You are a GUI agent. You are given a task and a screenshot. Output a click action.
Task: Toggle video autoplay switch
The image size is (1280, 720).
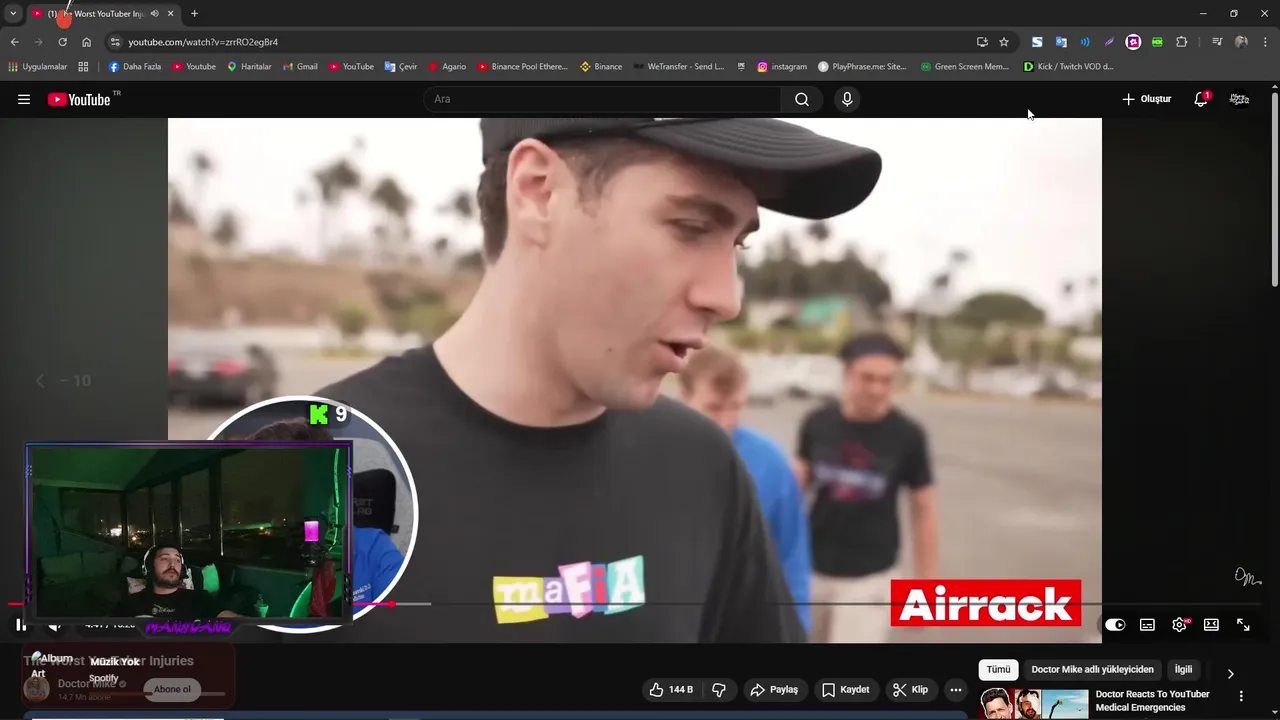coord(1115,625)
